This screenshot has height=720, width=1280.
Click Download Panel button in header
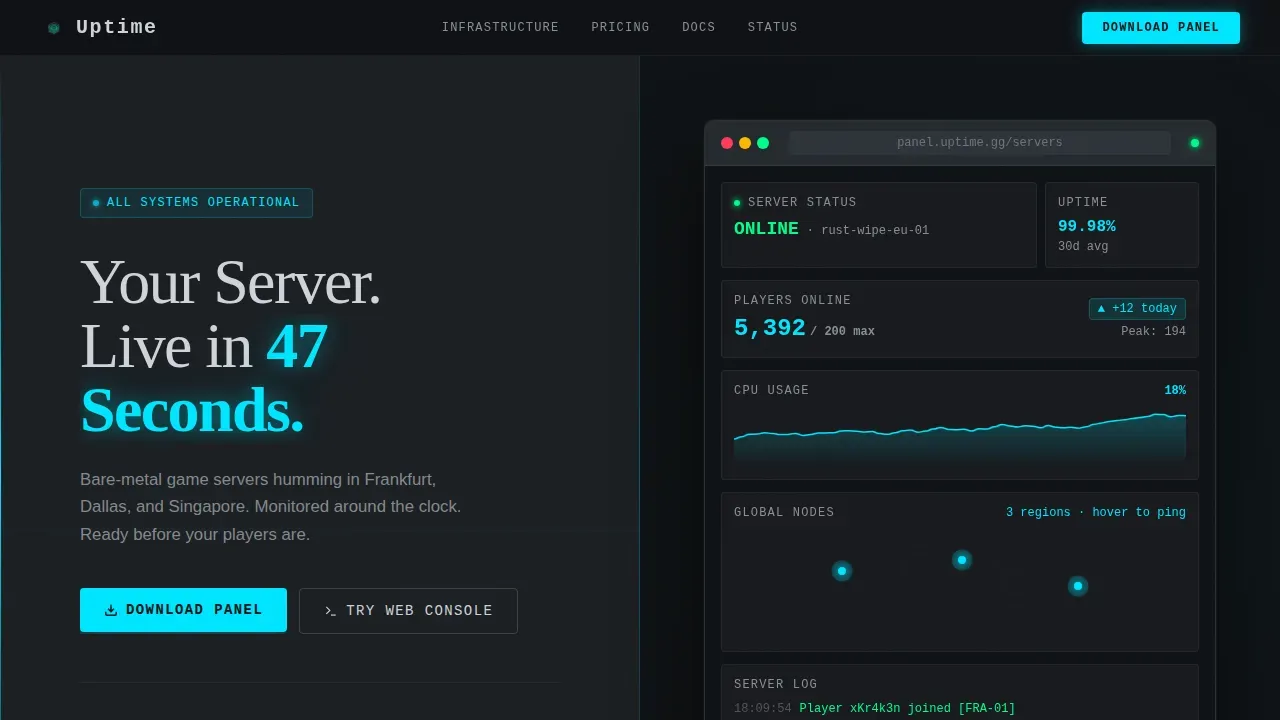click(x=1161, y=28)
